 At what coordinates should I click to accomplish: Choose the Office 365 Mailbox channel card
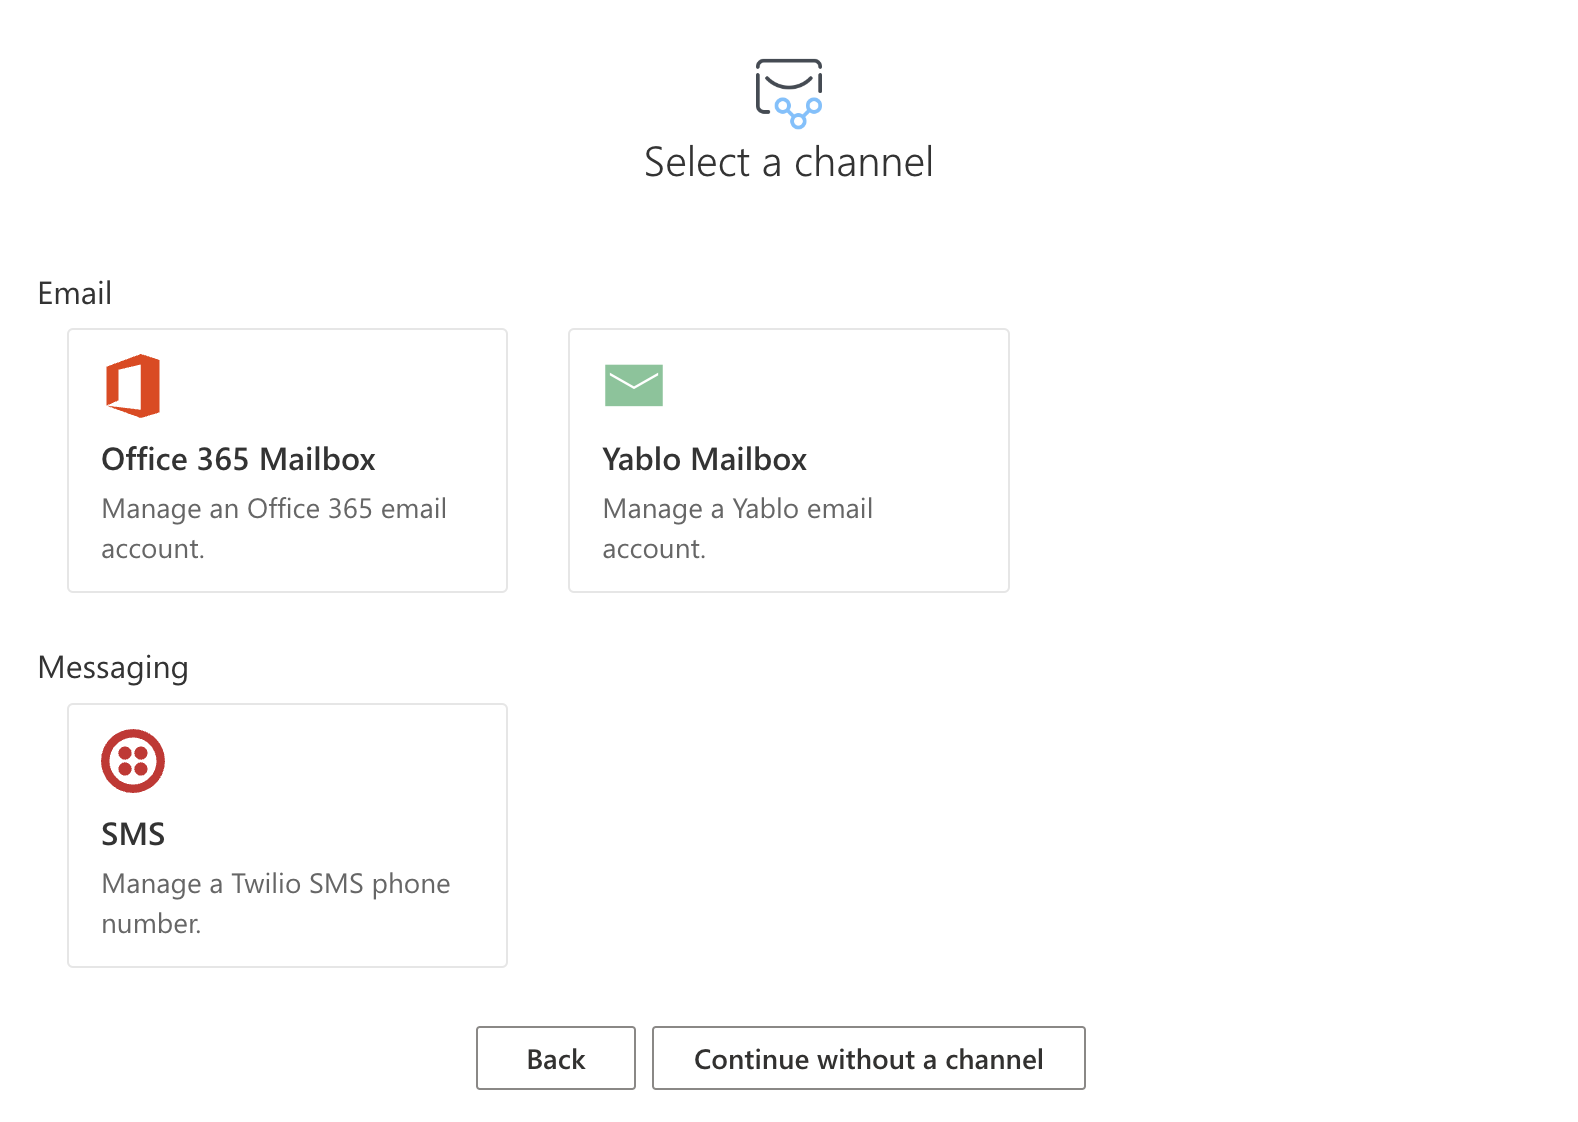pyautogui.click(x=287, y=460)
